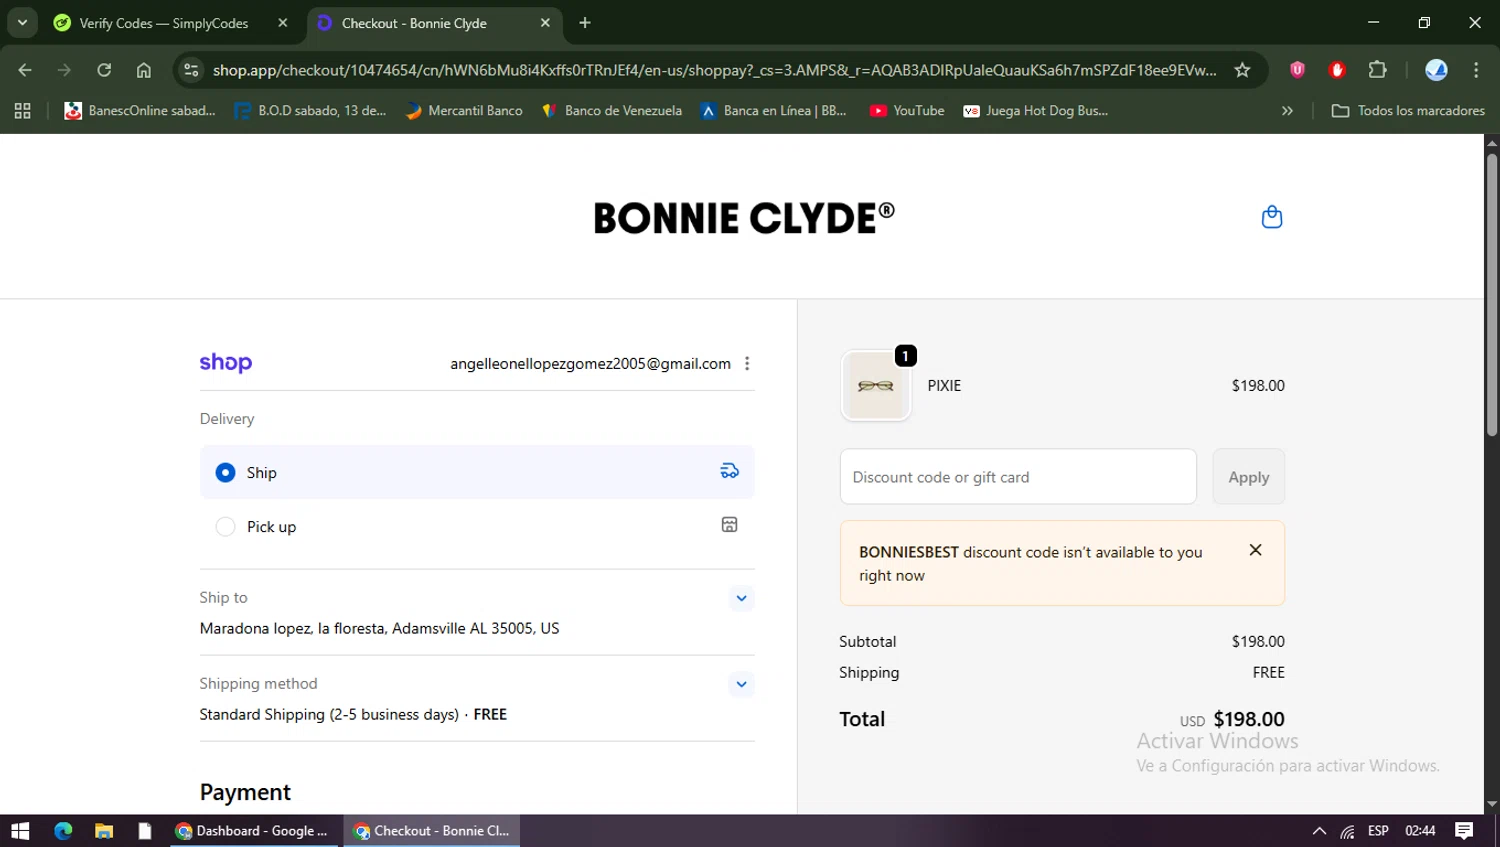Open the bookmarks apps grid icon
Image resolution: width=1500 pixels, height=847 pixels.
point(22,111)
